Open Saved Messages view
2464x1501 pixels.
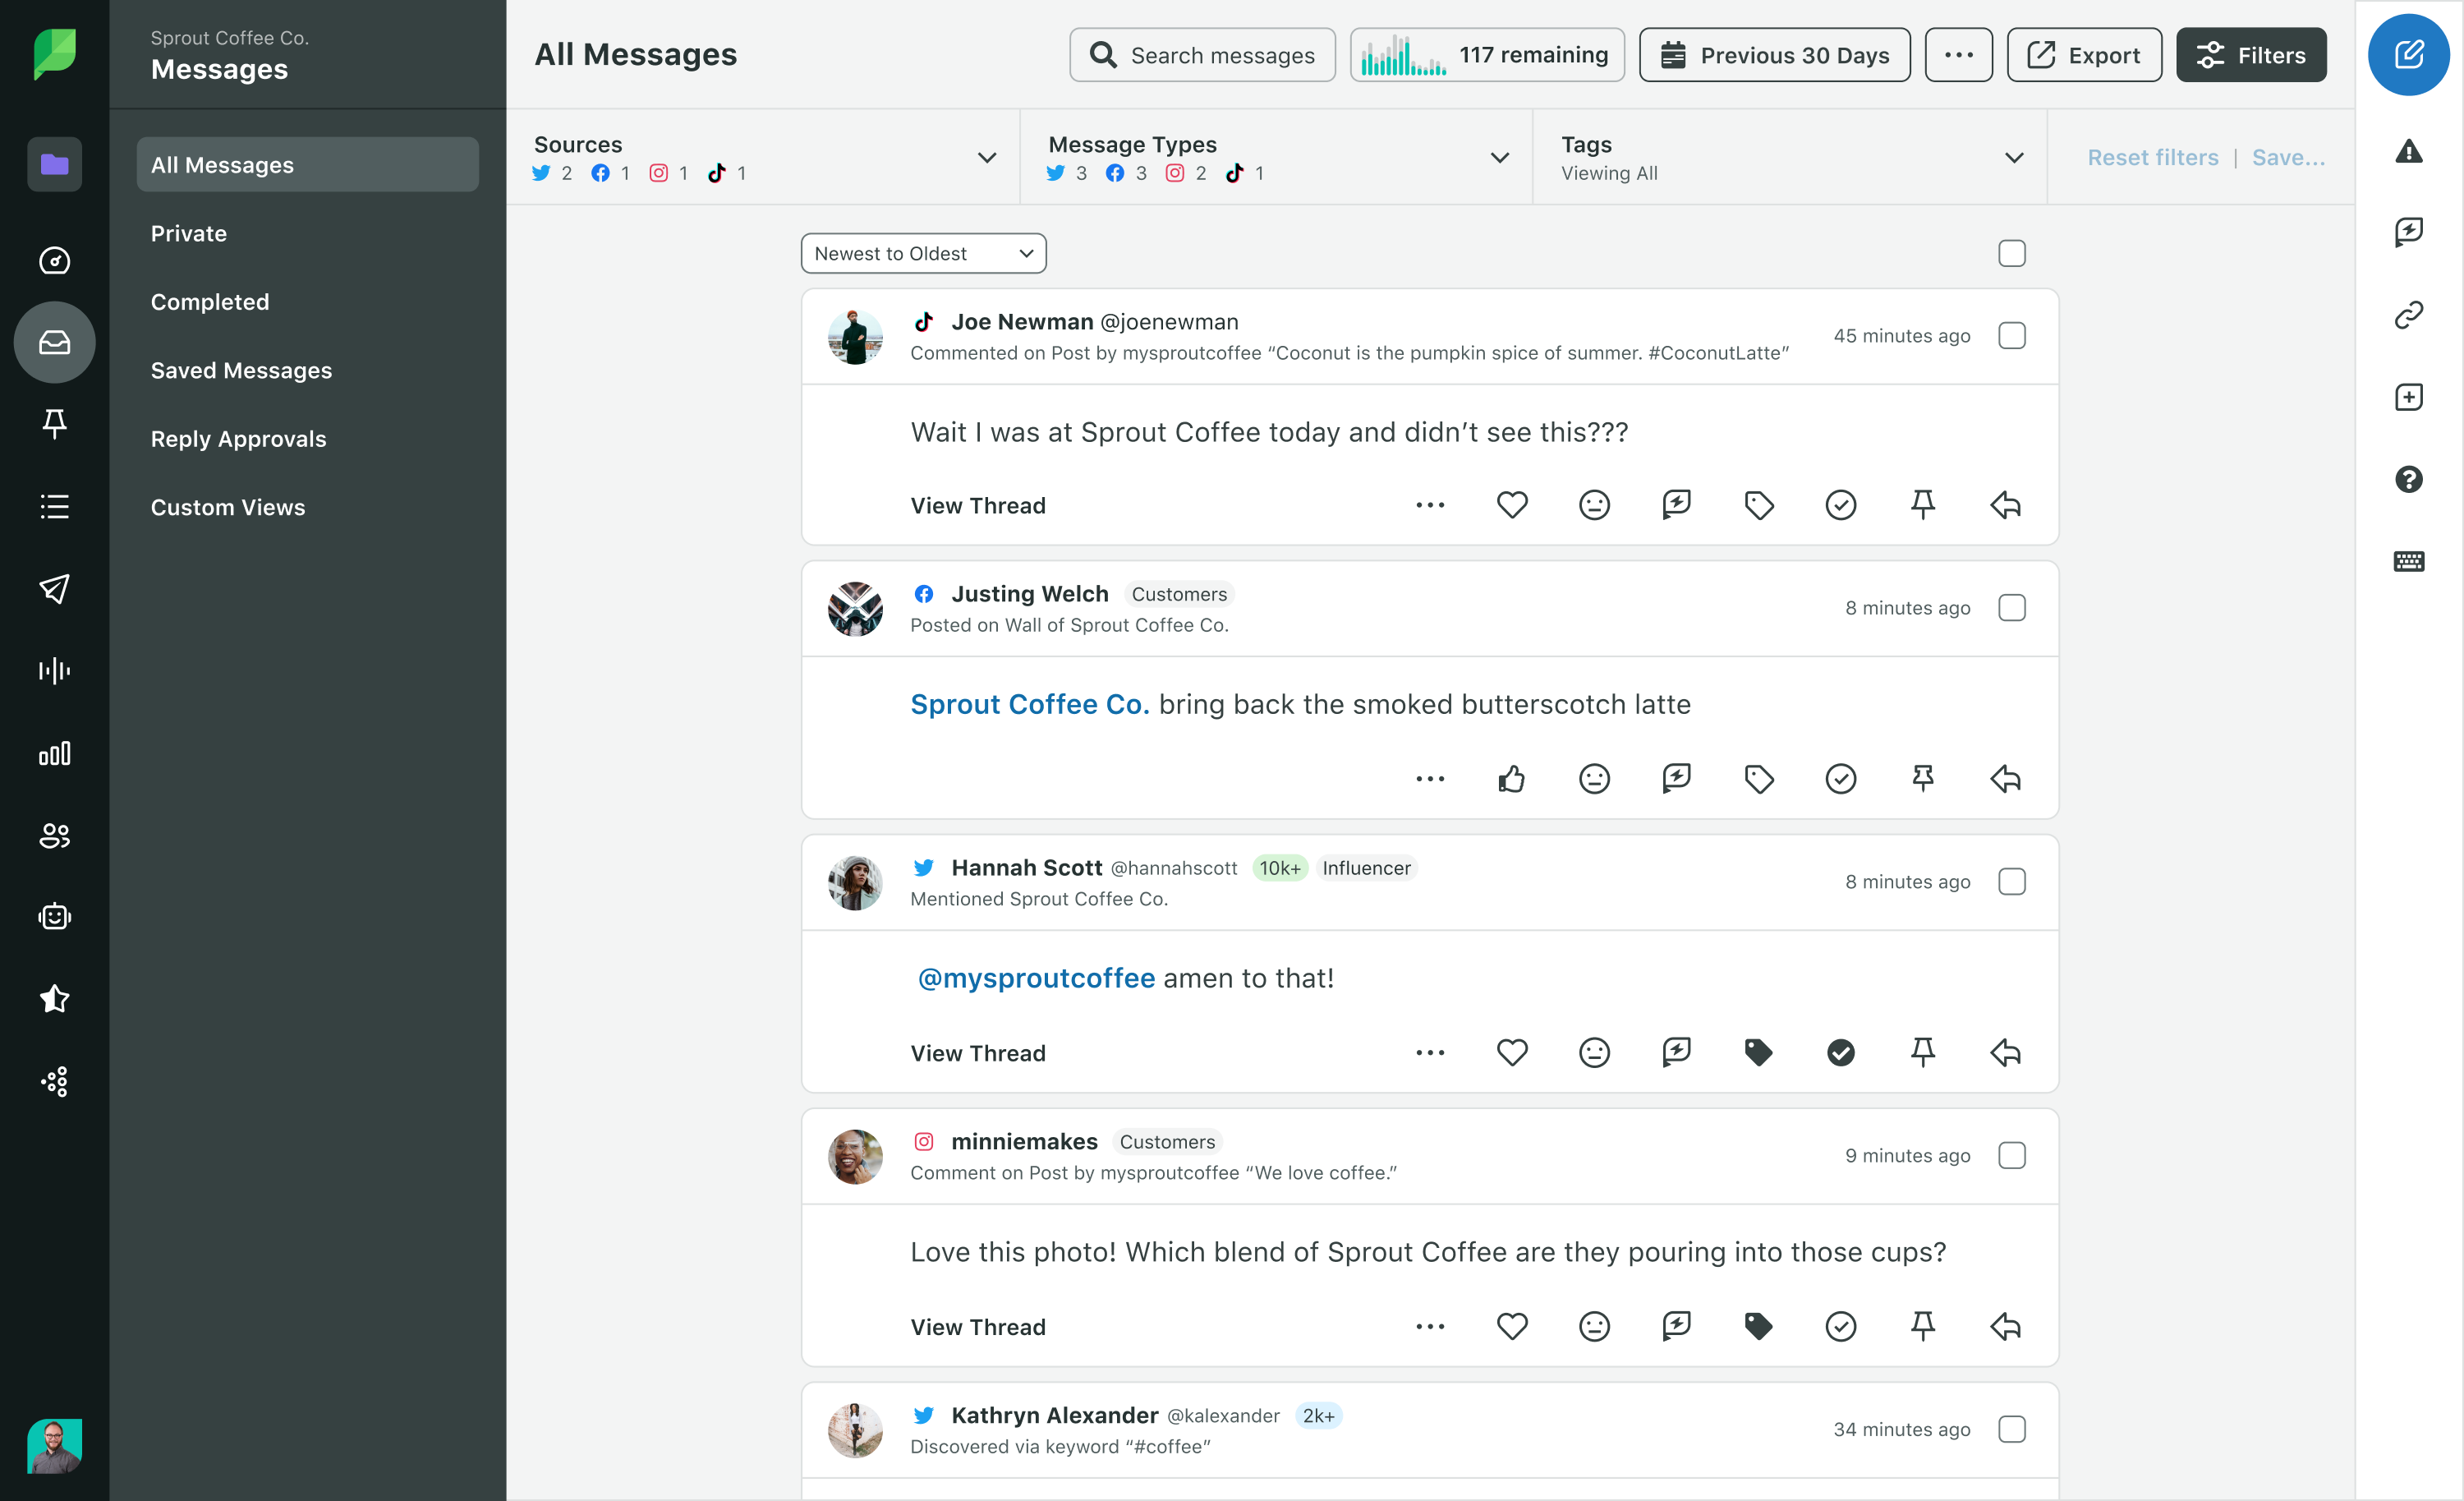241,370
